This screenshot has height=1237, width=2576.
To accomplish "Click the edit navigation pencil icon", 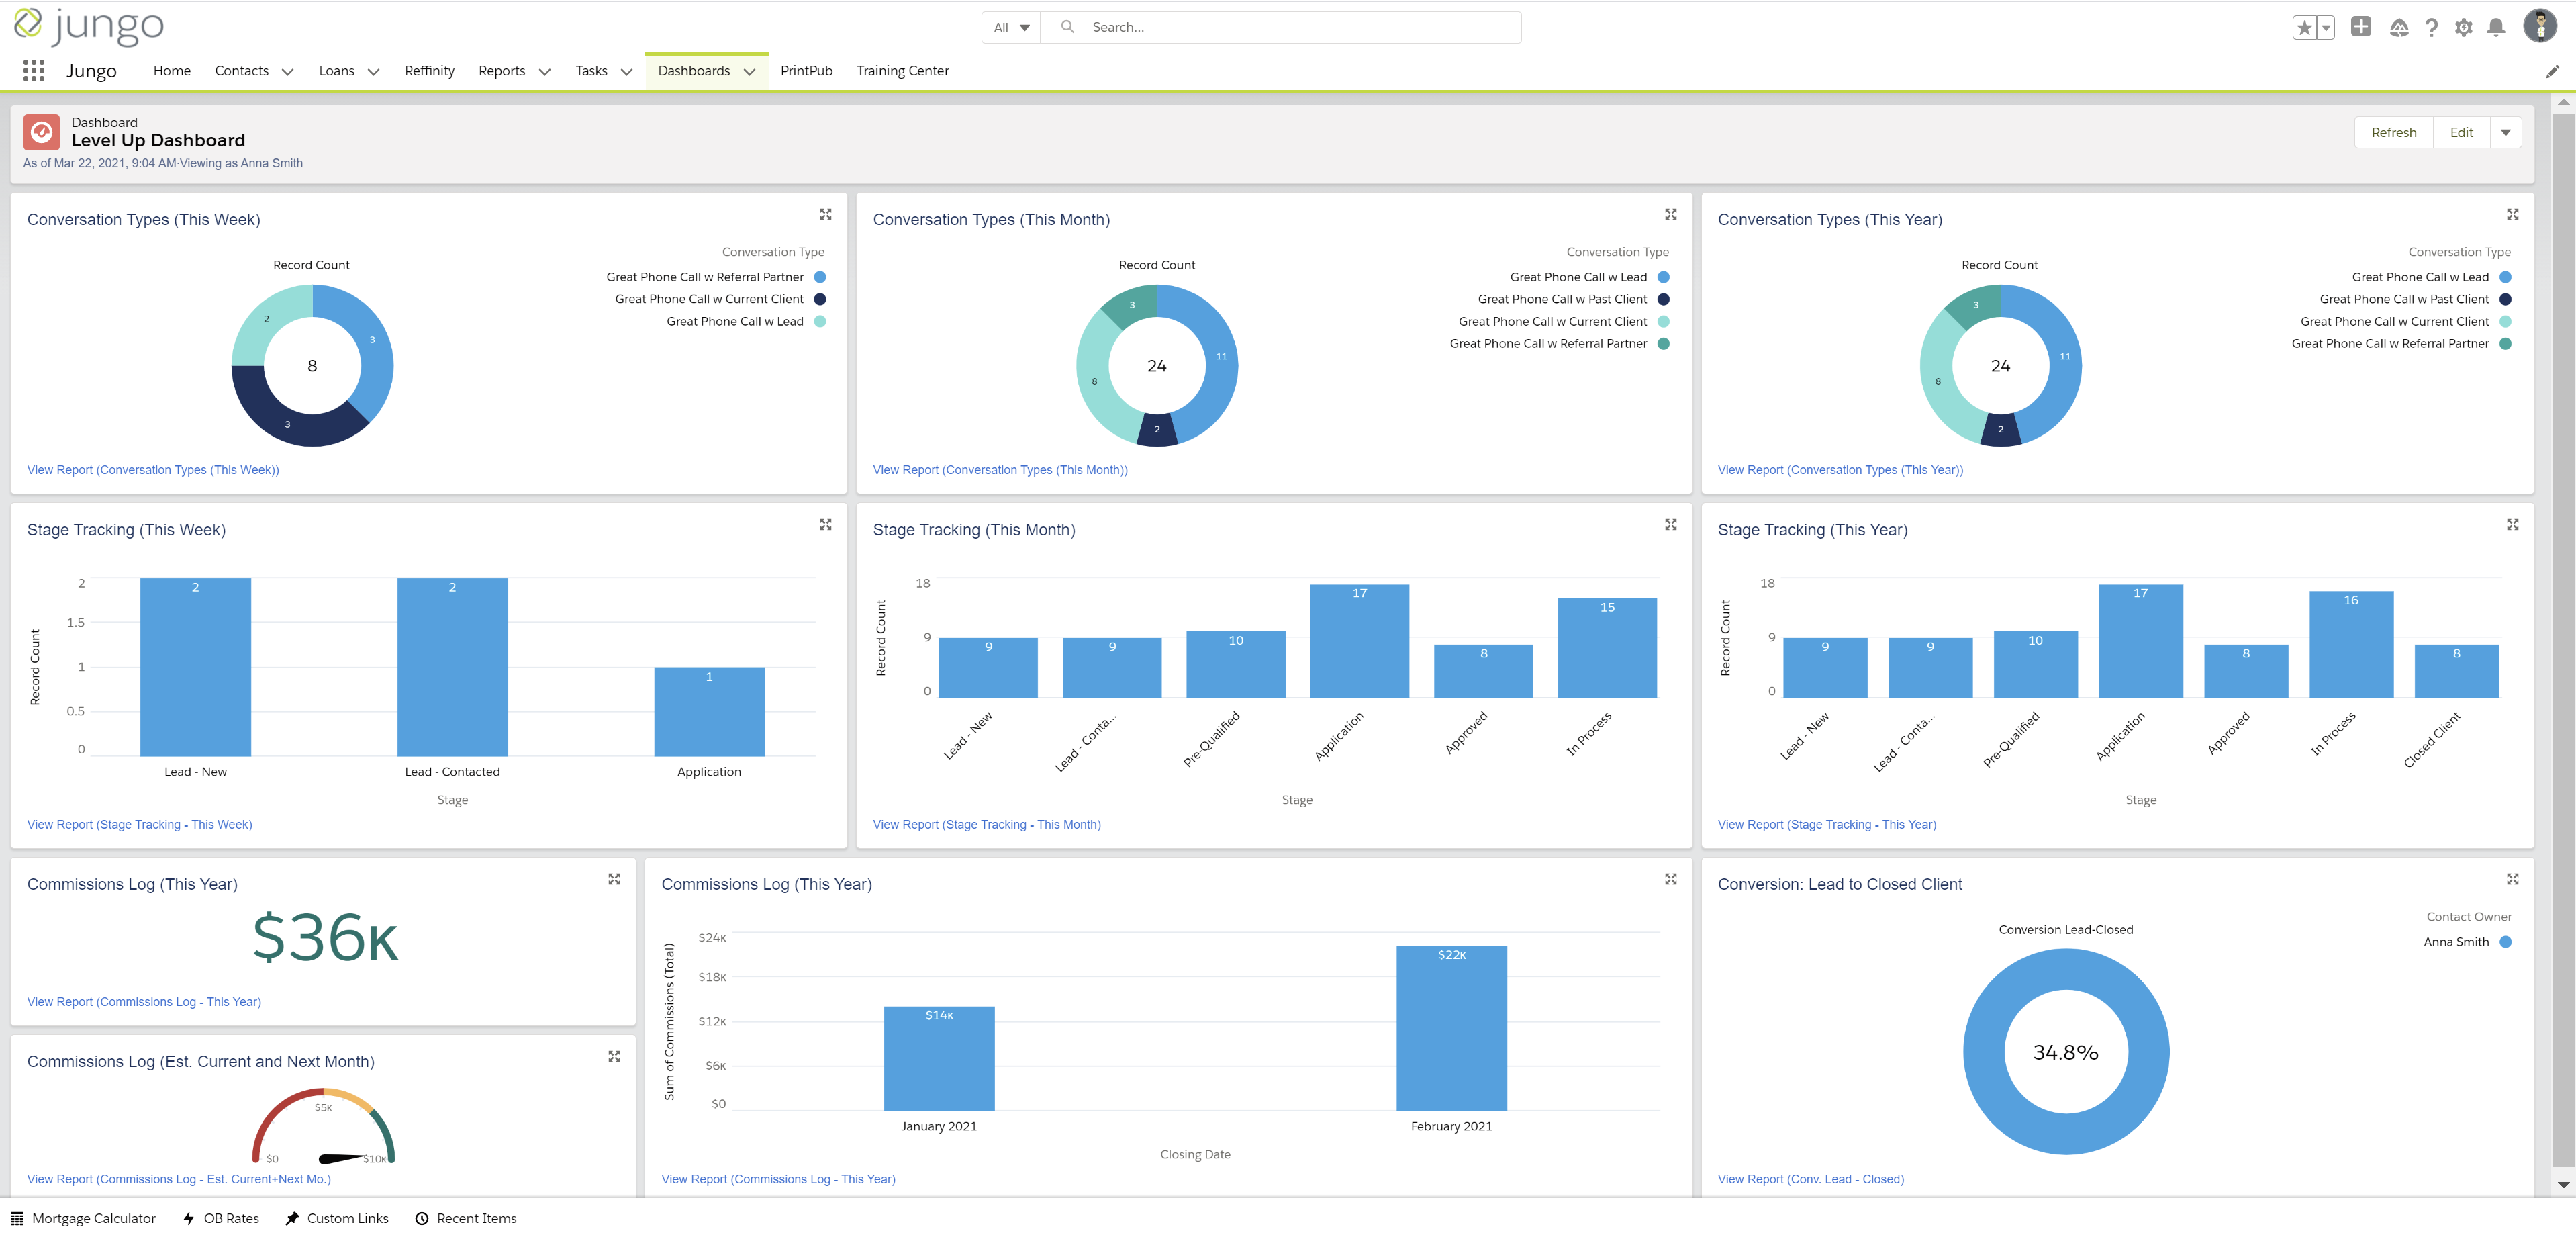I will coord(2552,71).
